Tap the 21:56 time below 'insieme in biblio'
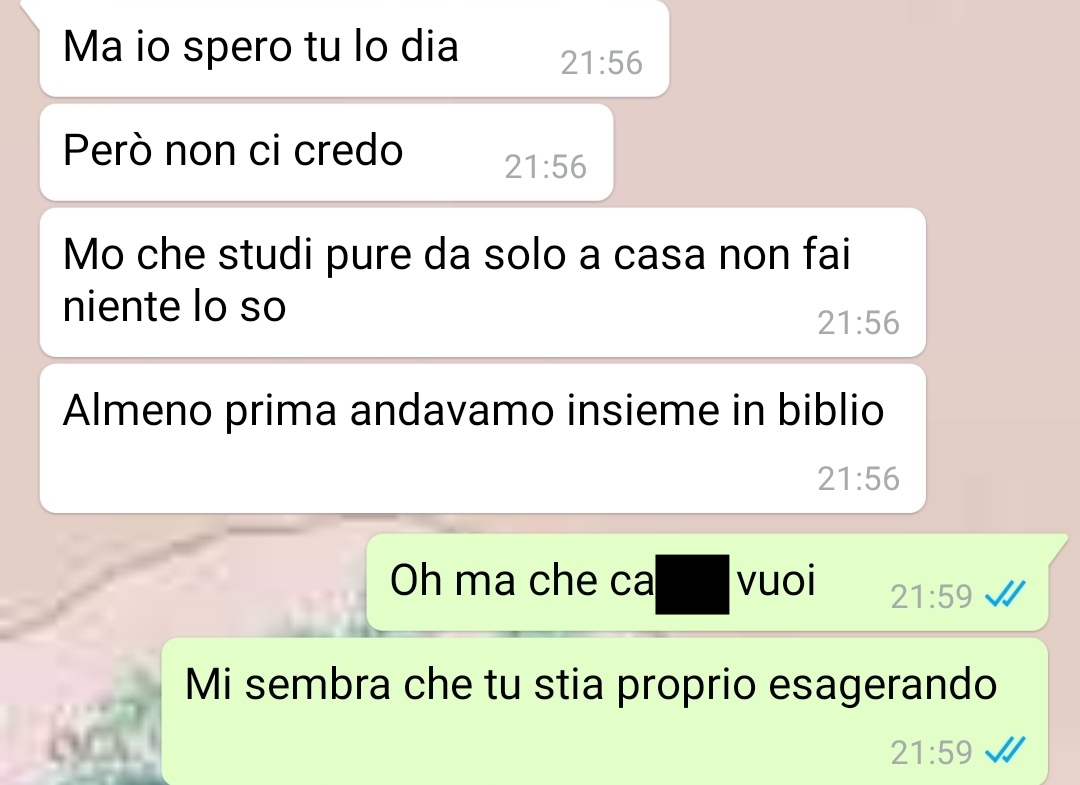Image resolution: width=1080 pixels, height=785 pixels. [x=858, y=479]
